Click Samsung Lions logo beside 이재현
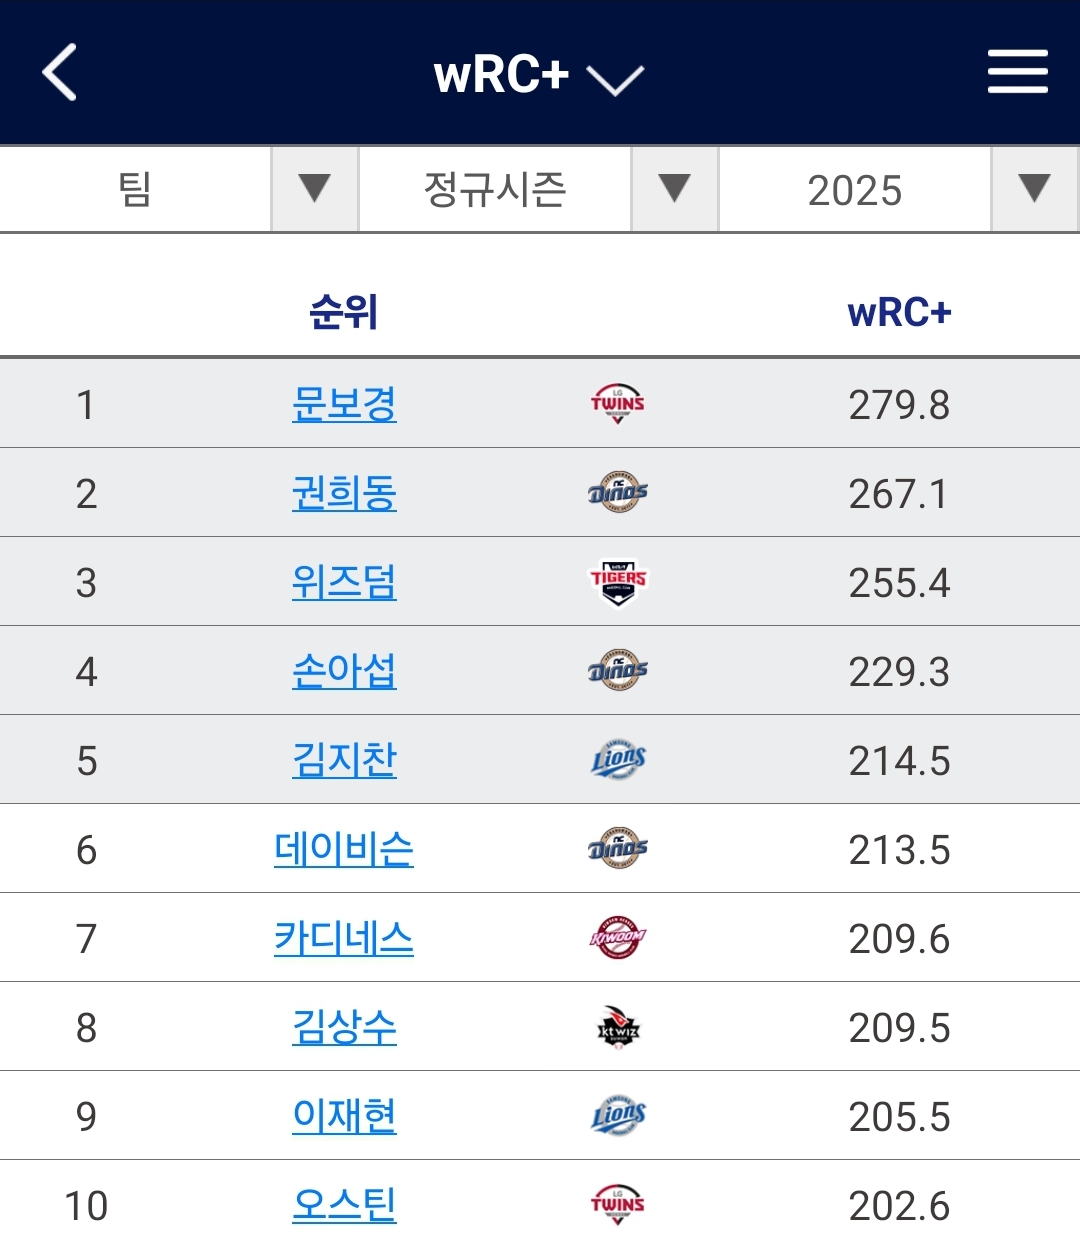1080x1242 pixels. [618, 1116]
